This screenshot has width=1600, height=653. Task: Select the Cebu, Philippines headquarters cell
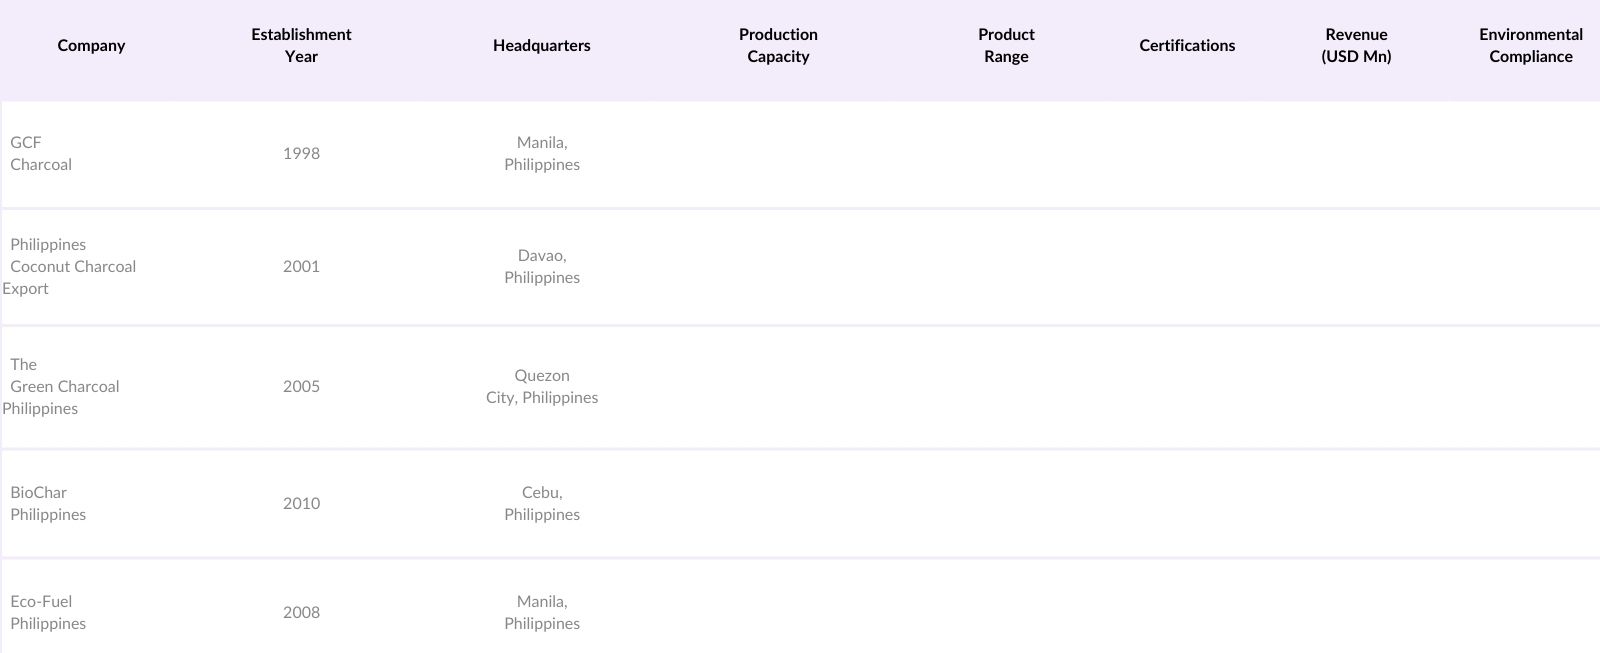pos(542,504)
